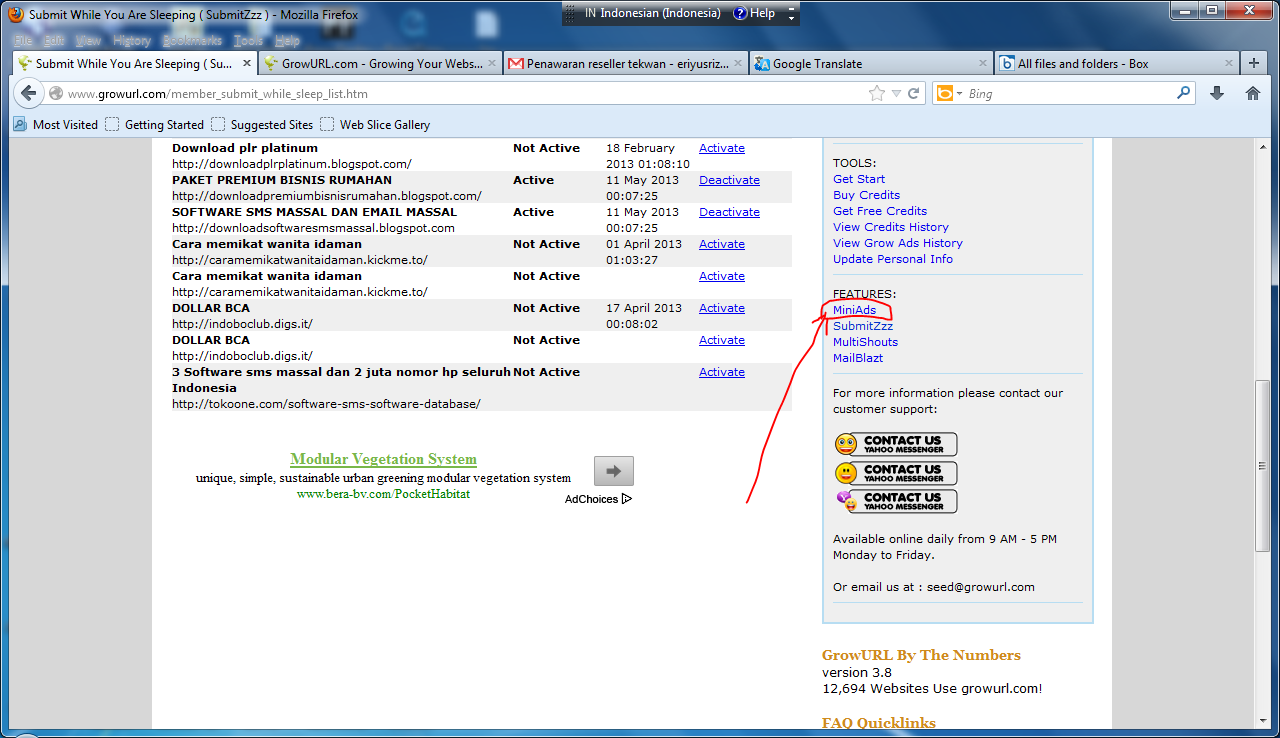Open the Suggested Sites bookmark

coord(262,125)
